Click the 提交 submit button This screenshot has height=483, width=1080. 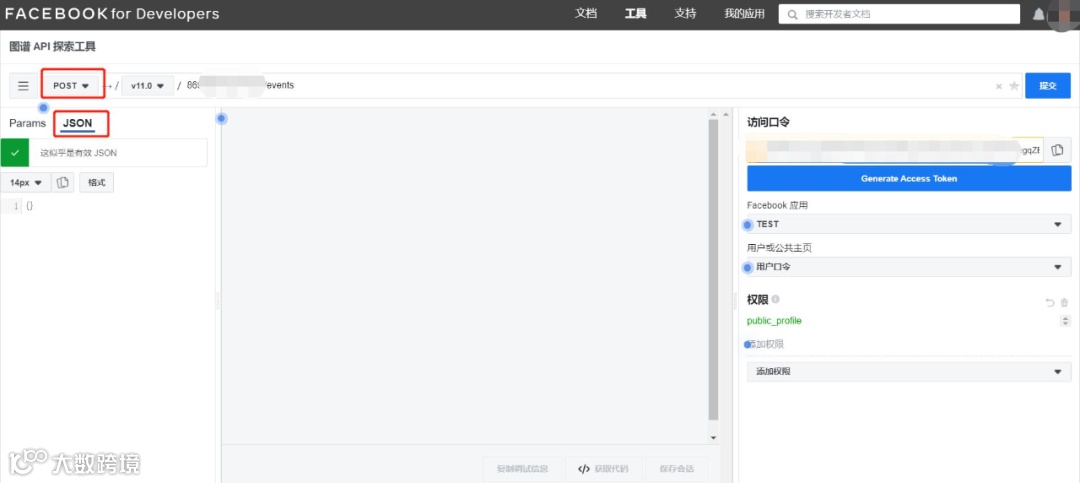point(1048,86)
